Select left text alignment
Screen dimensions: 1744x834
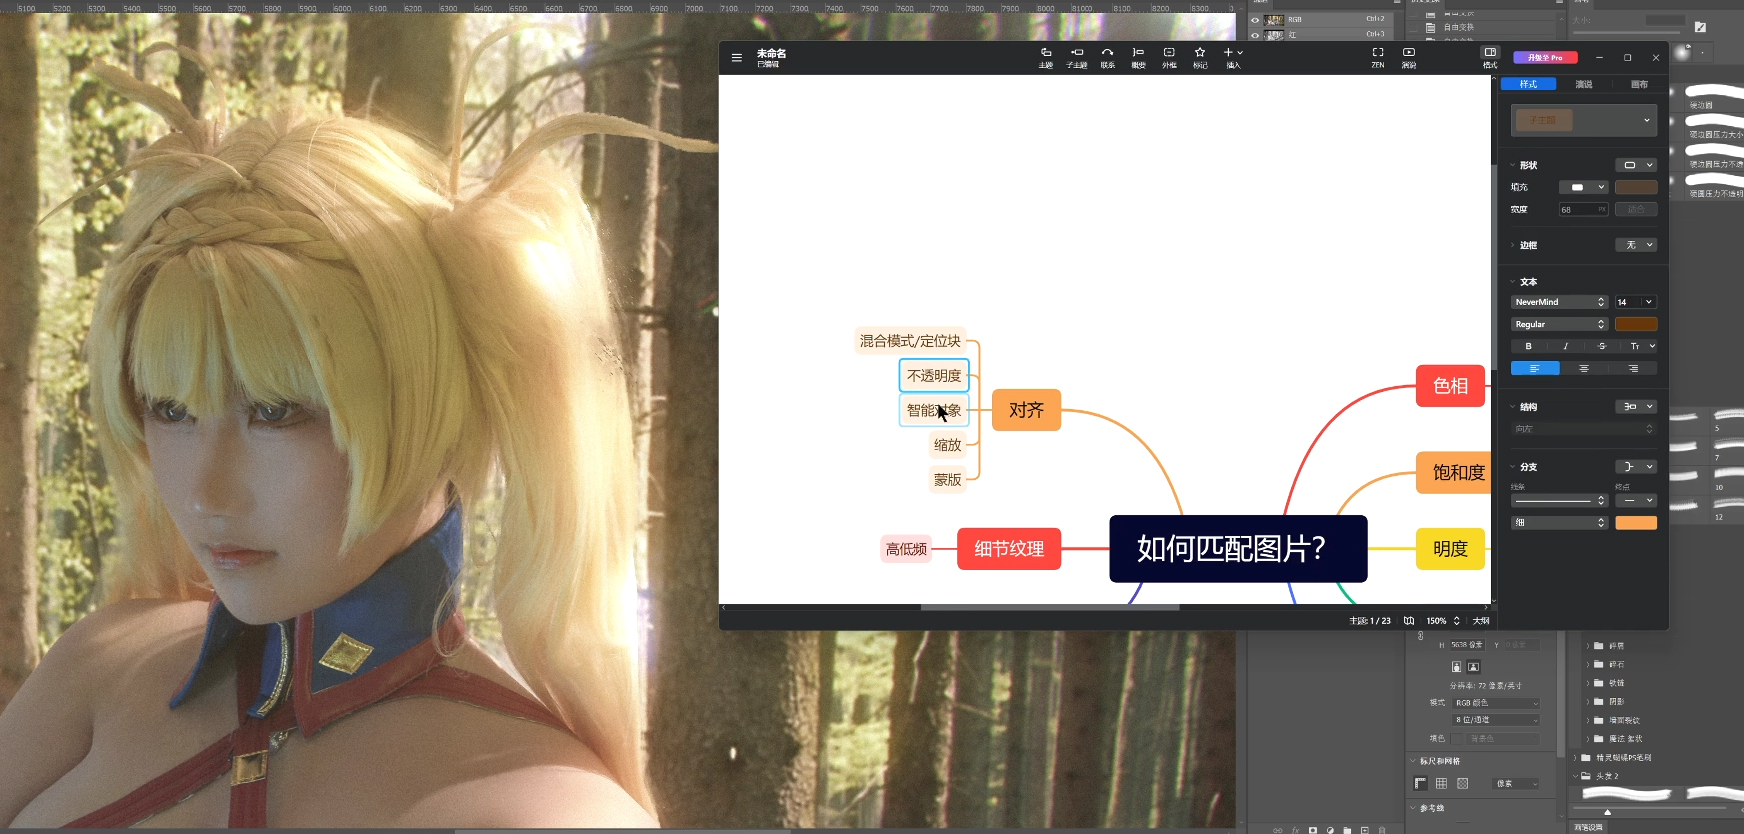click(x=1534, y=368)
